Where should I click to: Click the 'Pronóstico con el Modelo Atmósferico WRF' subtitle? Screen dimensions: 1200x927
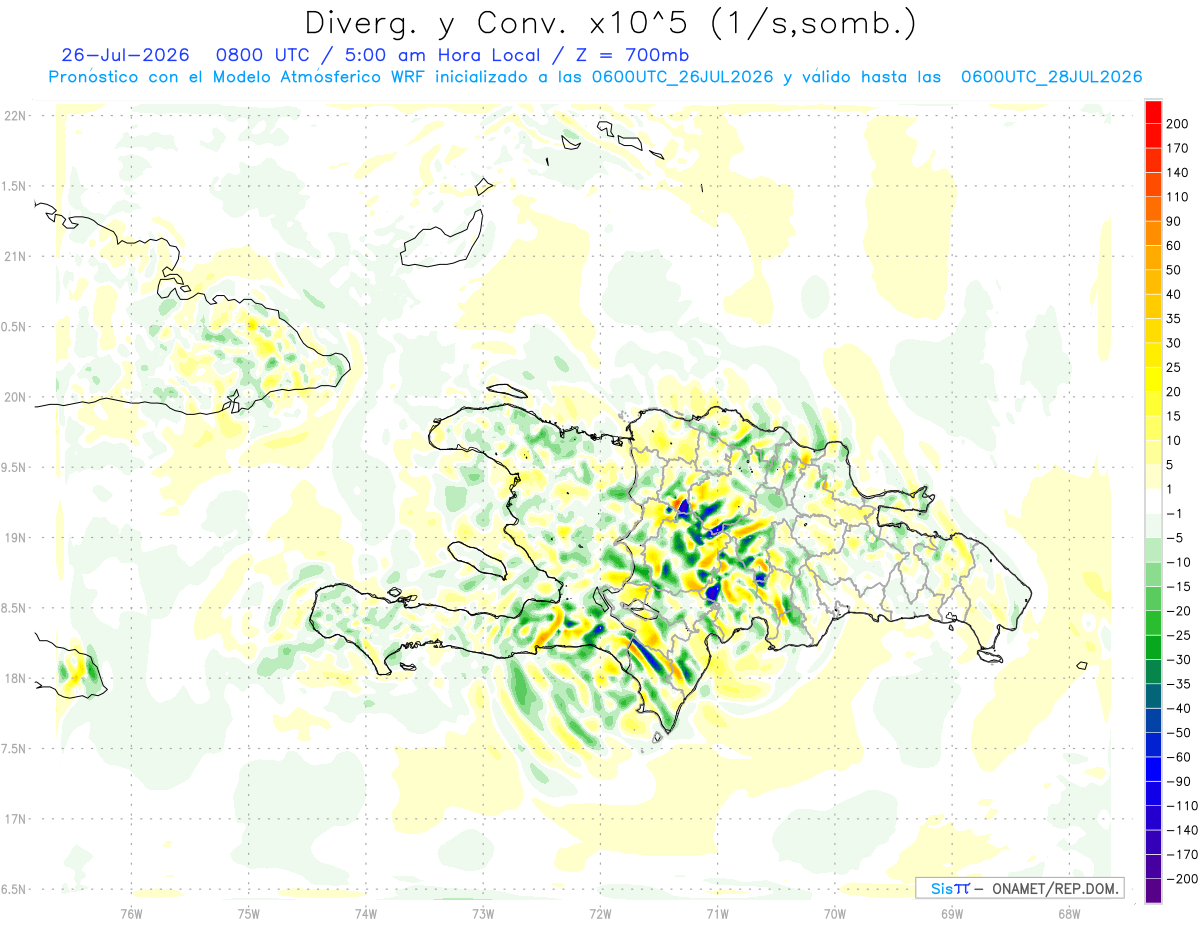point(237,77)
